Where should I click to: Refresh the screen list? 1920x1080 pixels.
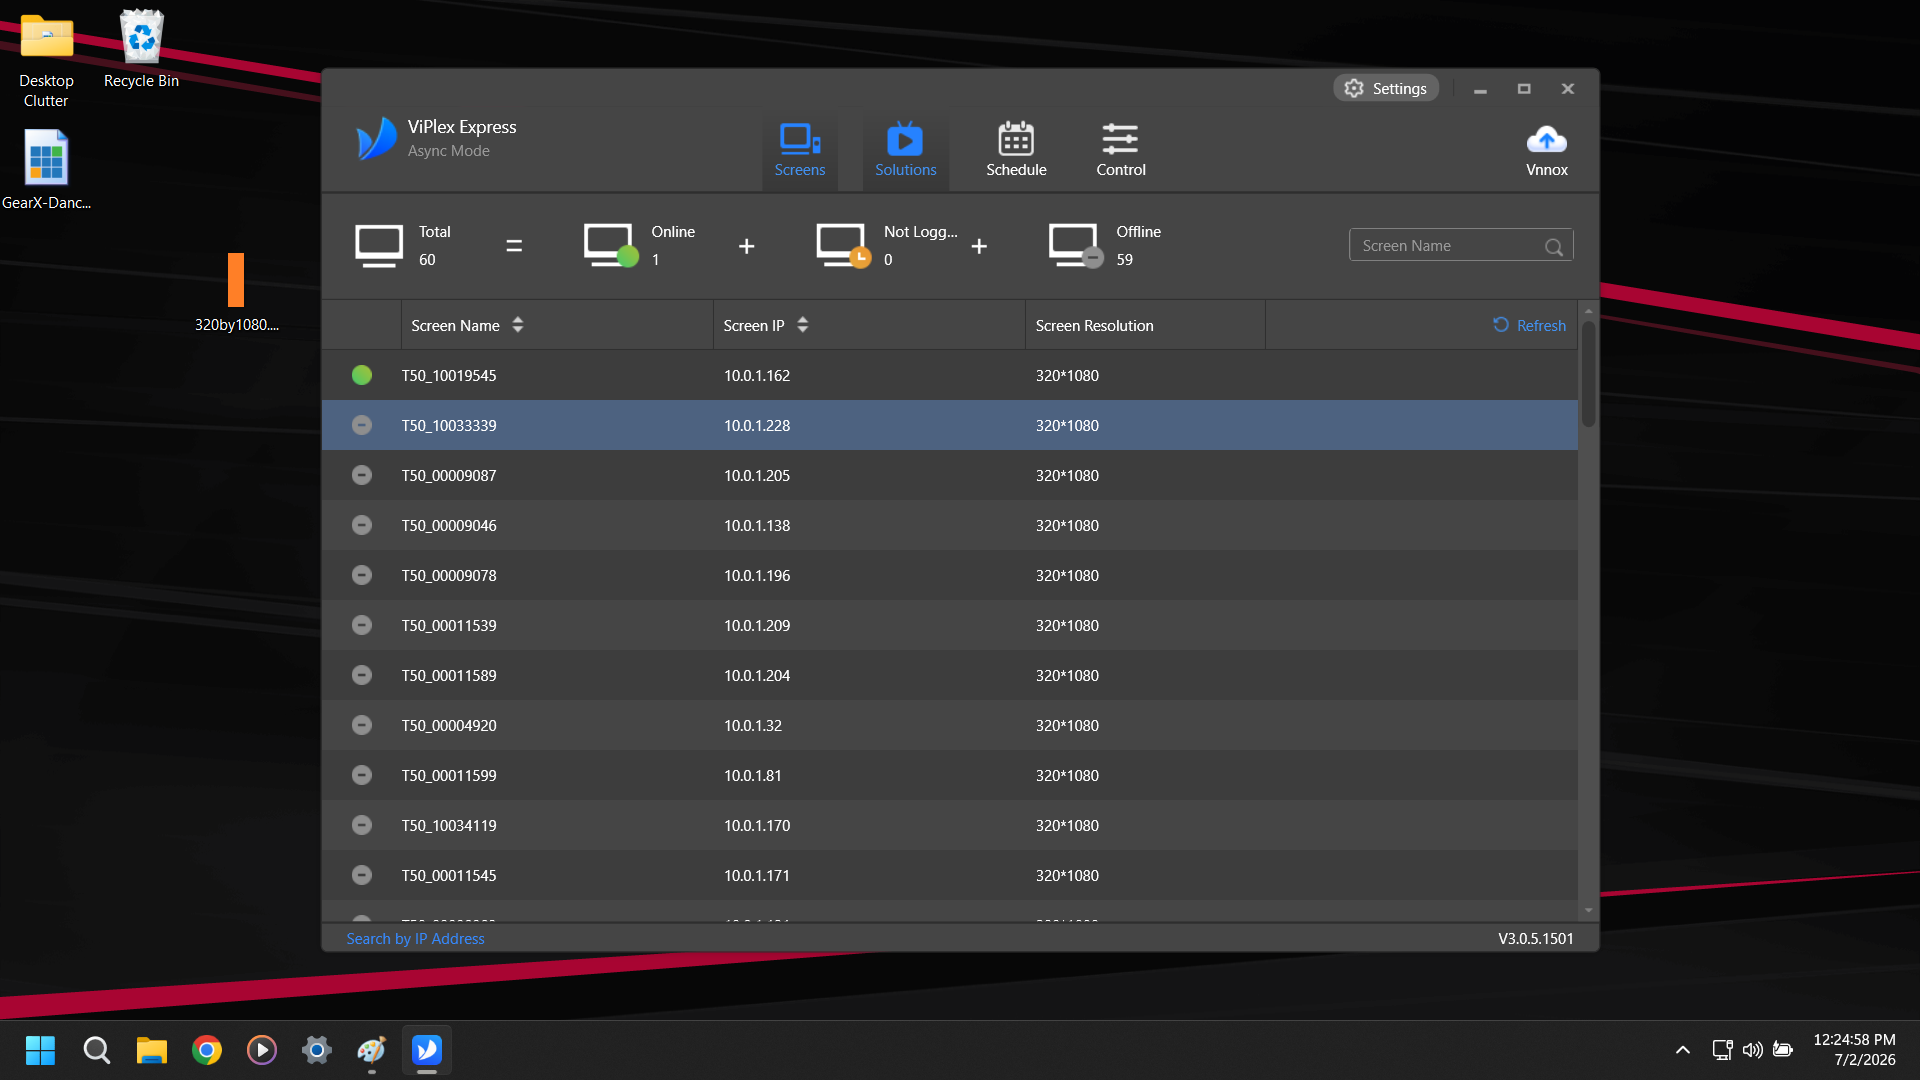pyautogui.click(x=1529, y=325)
